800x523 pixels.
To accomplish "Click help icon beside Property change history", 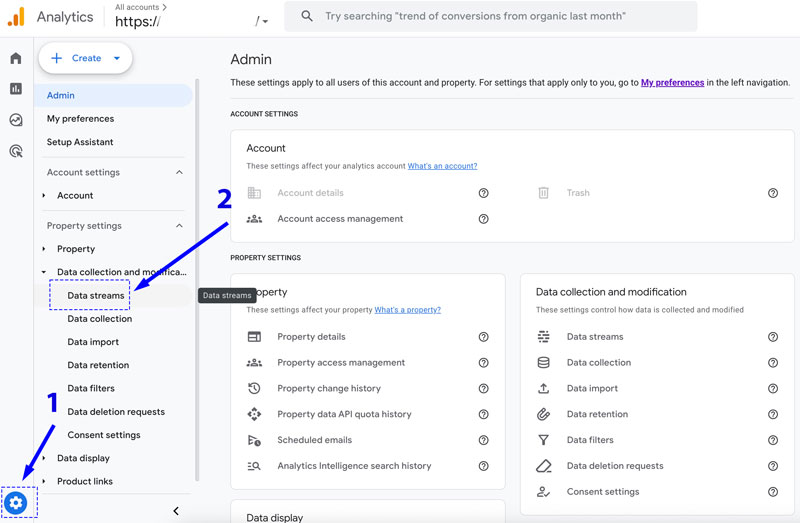I will click(483, 389).
